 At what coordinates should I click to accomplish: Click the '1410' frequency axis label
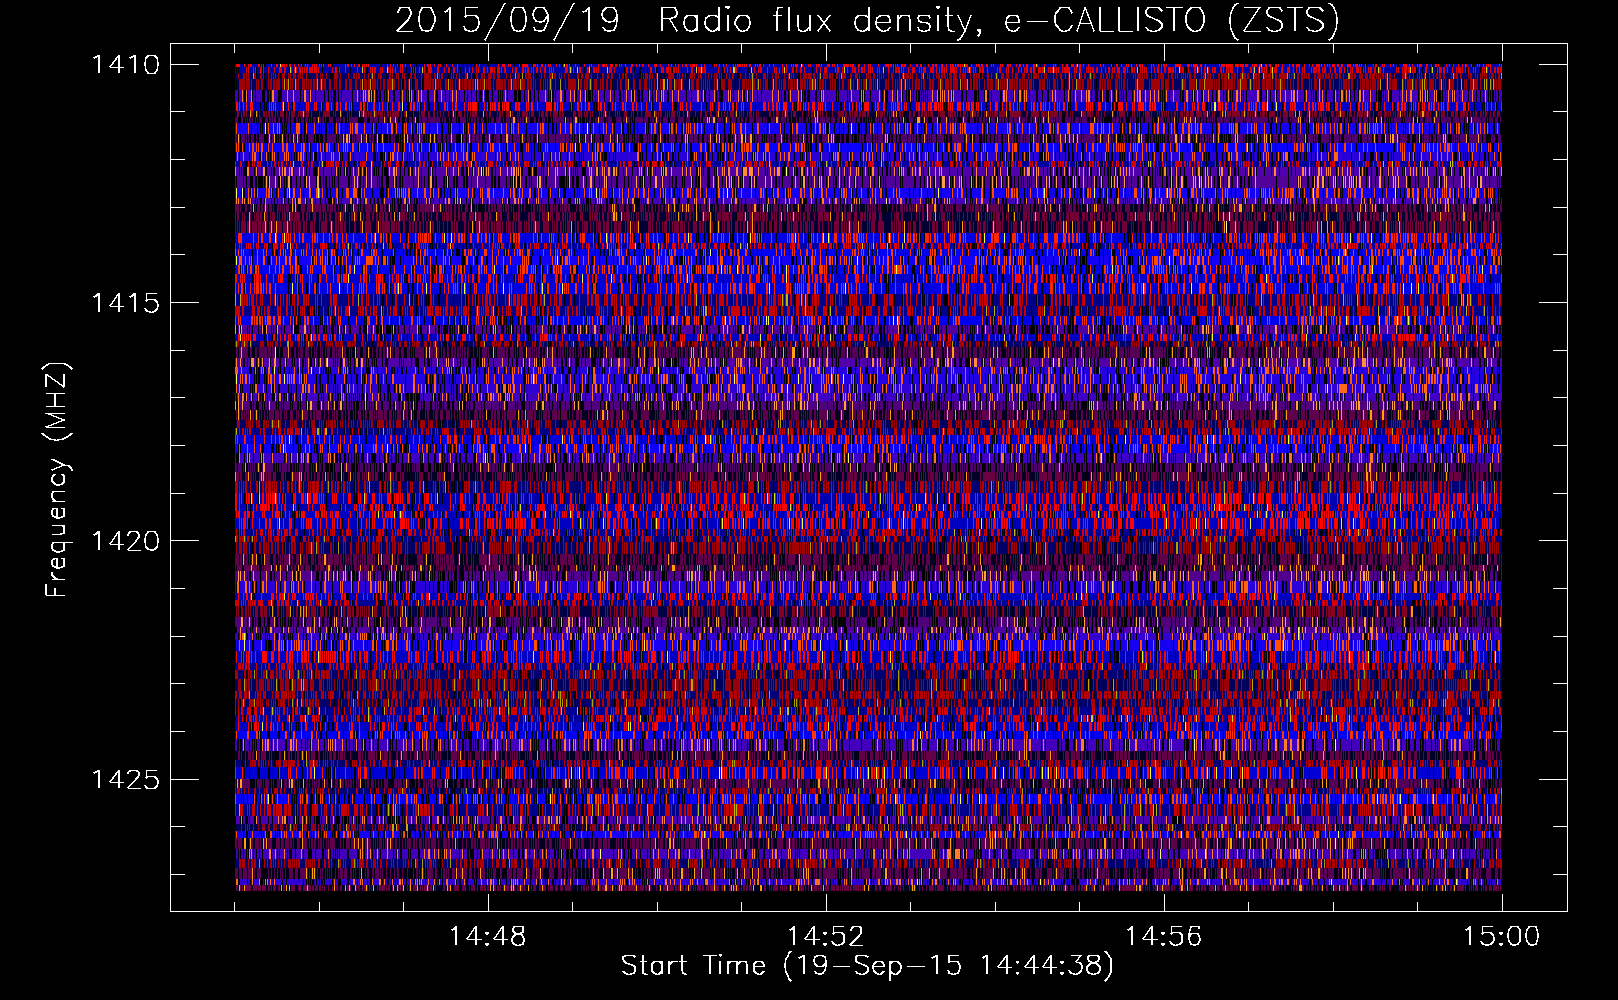125,65
